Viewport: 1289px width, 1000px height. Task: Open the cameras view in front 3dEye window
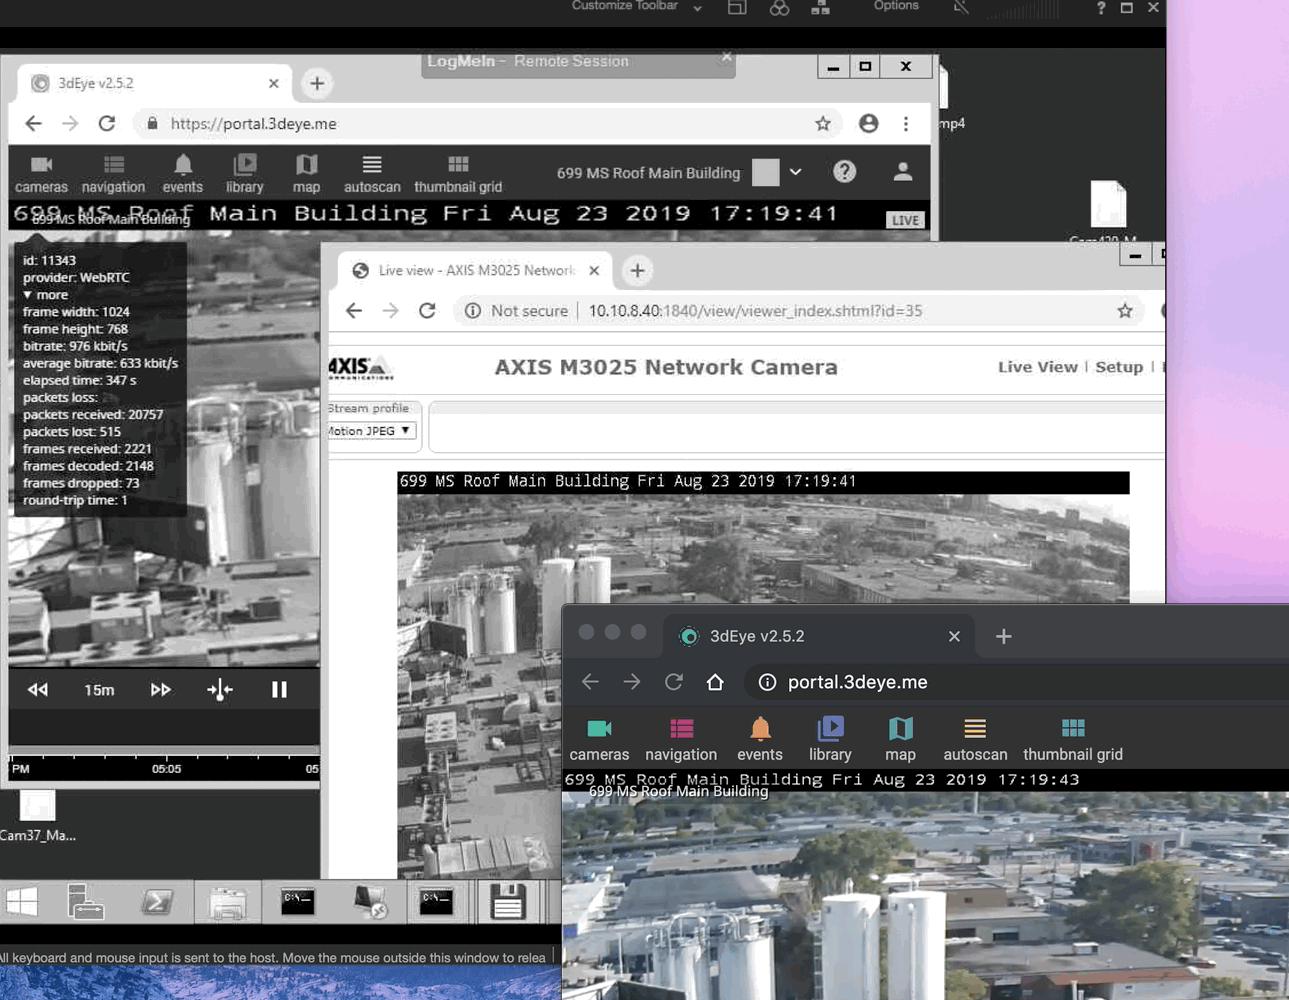point(599,739)
